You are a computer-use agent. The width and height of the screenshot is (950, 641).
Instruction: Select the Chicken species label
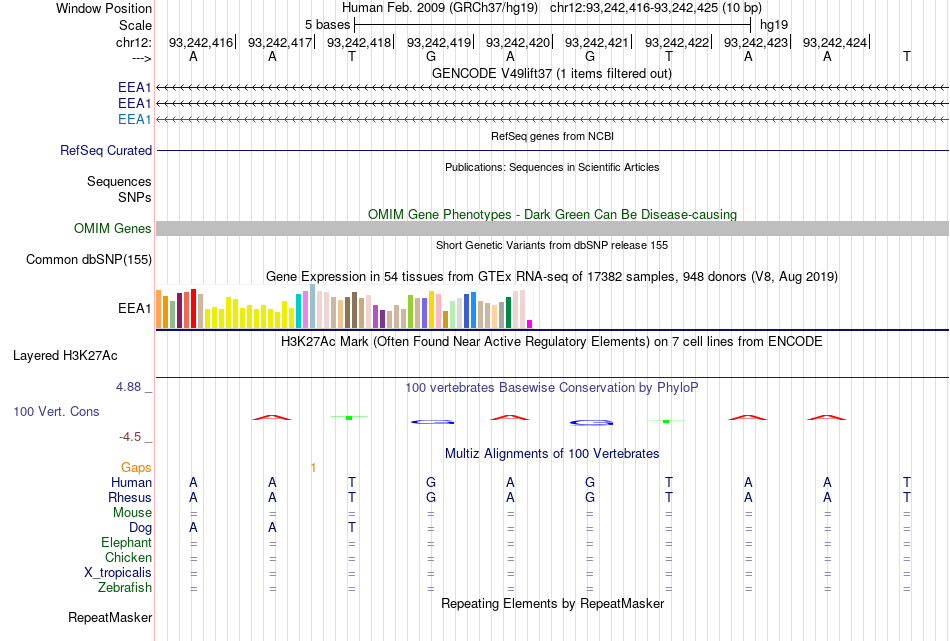pos(128,557)
